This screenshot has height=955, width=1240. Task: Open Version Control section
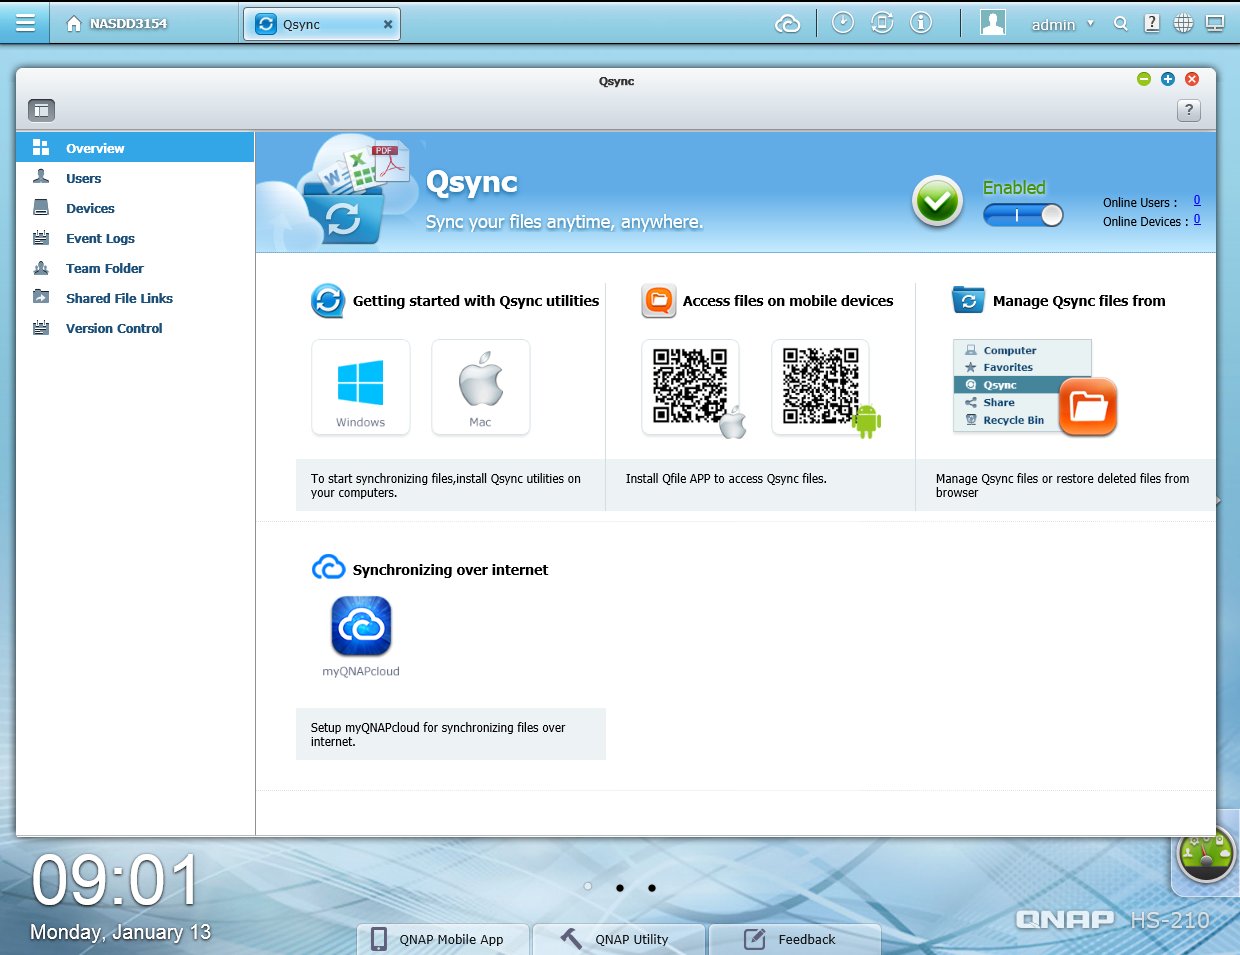coord(135,328)
